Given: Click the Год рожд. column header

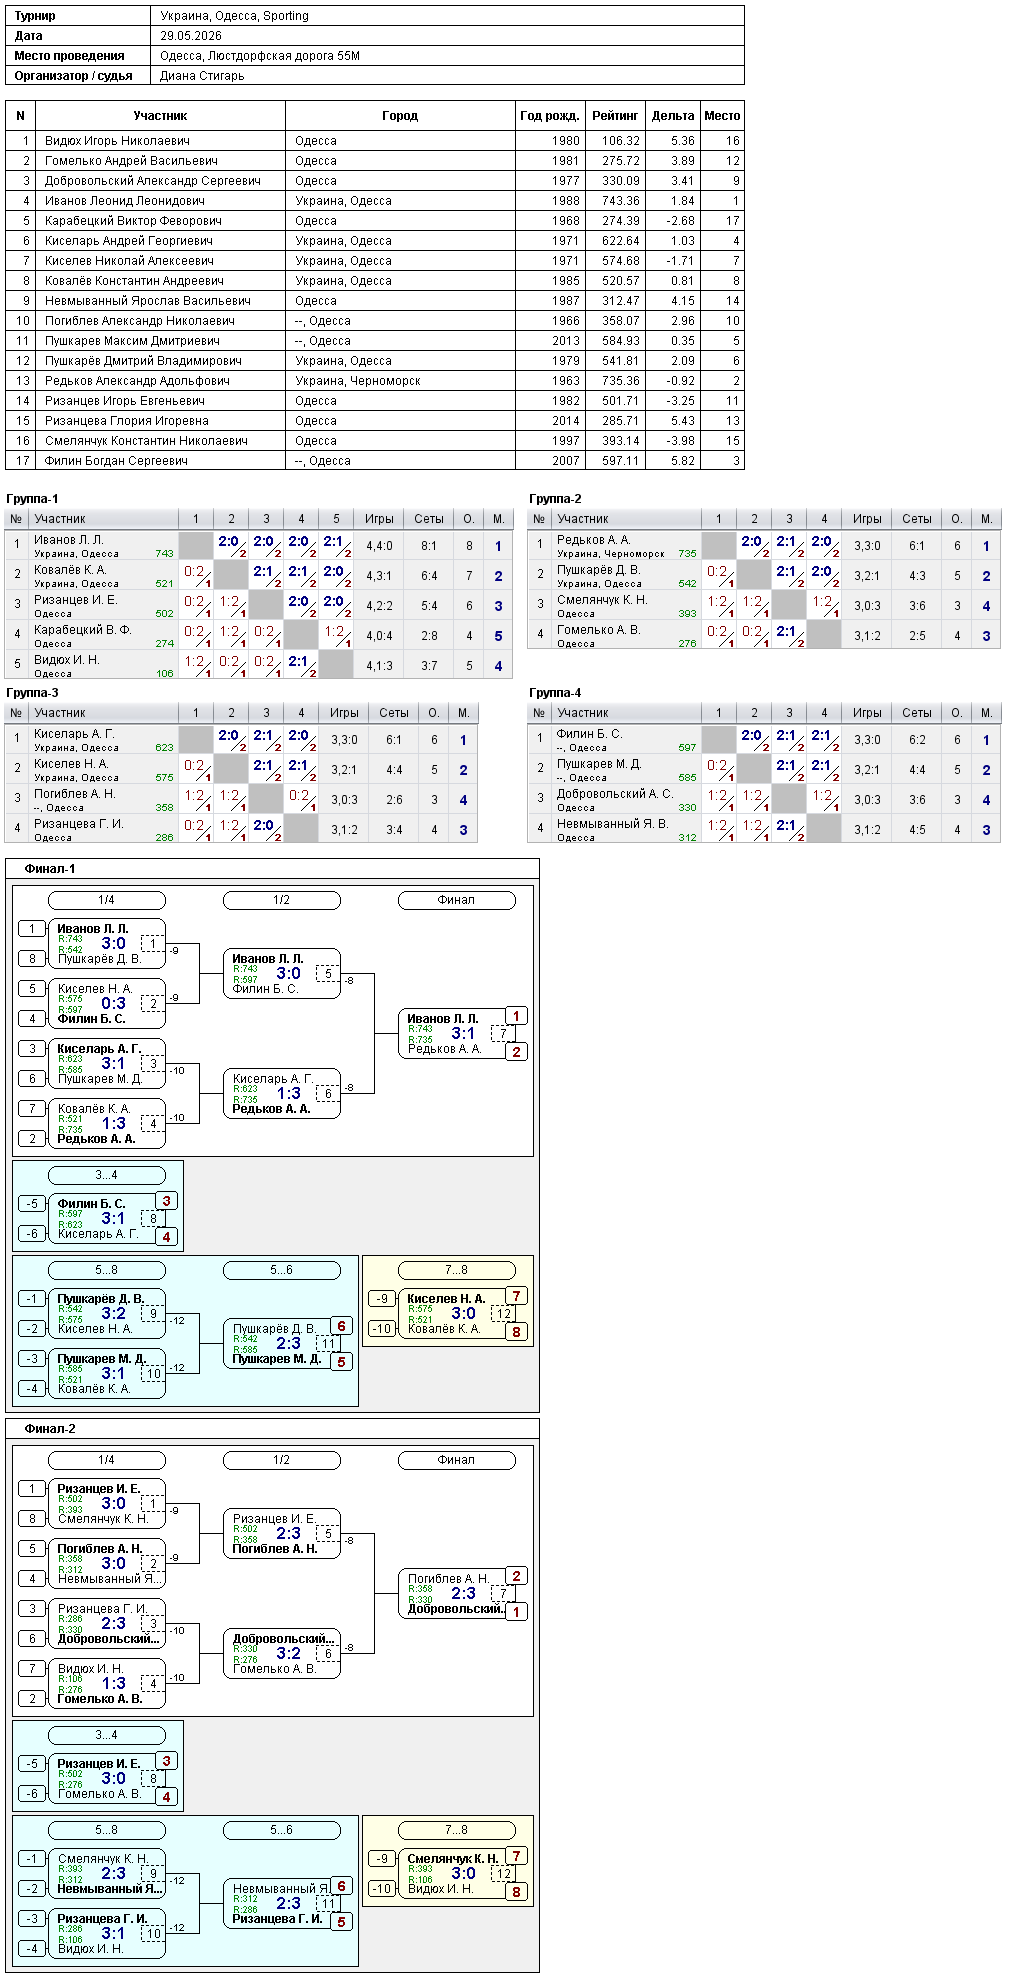Looking at the screenshot, I should (550, 116).
